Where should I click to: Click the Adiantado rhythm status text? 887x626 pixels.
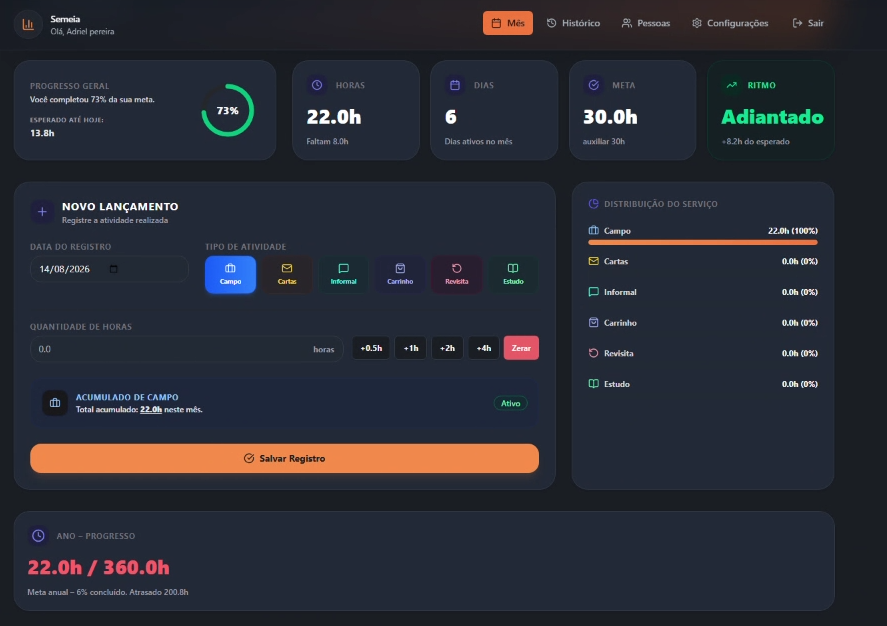(772, 117)
